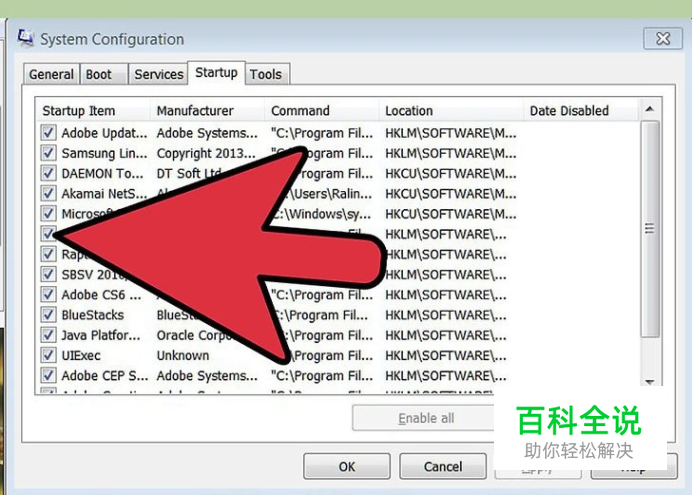Screen dimensions: 692x495
Task: Disable the DAEMON To... startup item
Action: (48, 173)
